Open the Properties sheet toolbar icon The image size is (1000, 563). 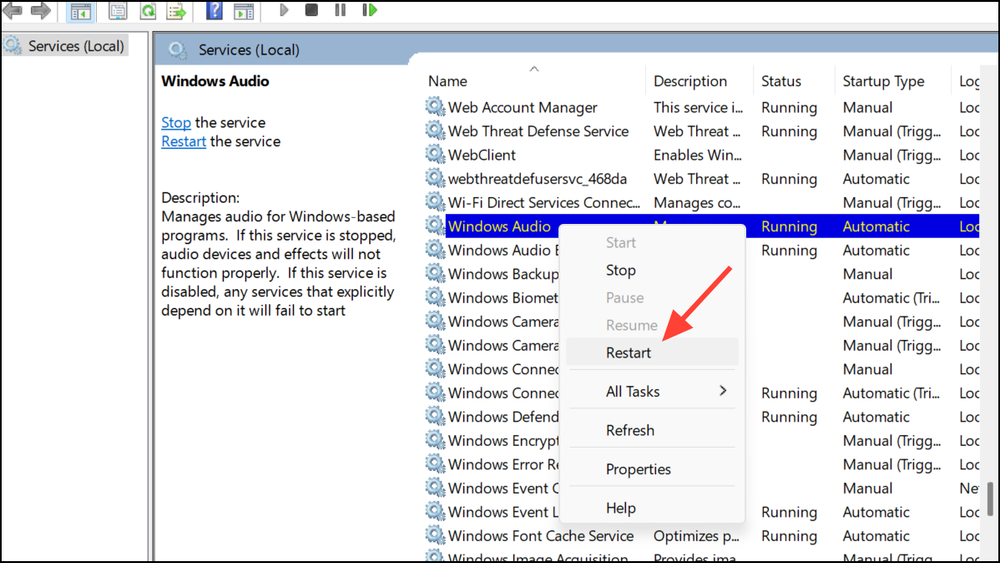[x=117, y=11]
